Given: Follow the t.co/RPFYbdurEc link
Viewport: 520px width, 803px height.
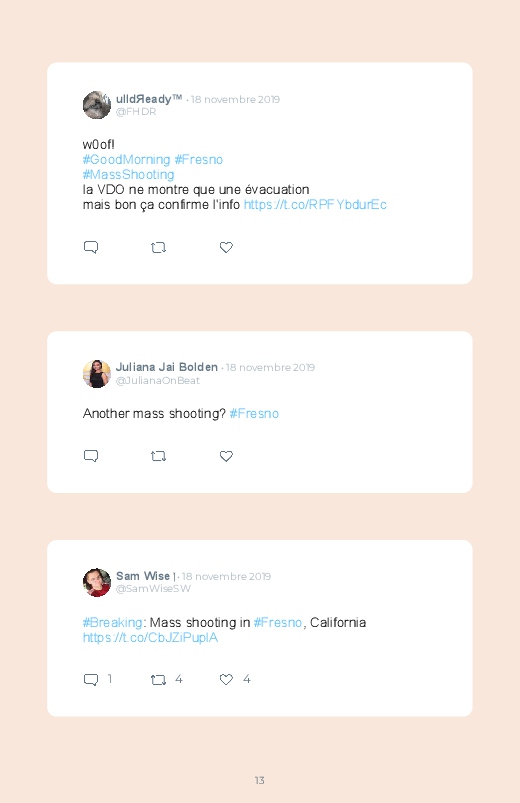Looking at the screenshot, I should pos(315,205).
